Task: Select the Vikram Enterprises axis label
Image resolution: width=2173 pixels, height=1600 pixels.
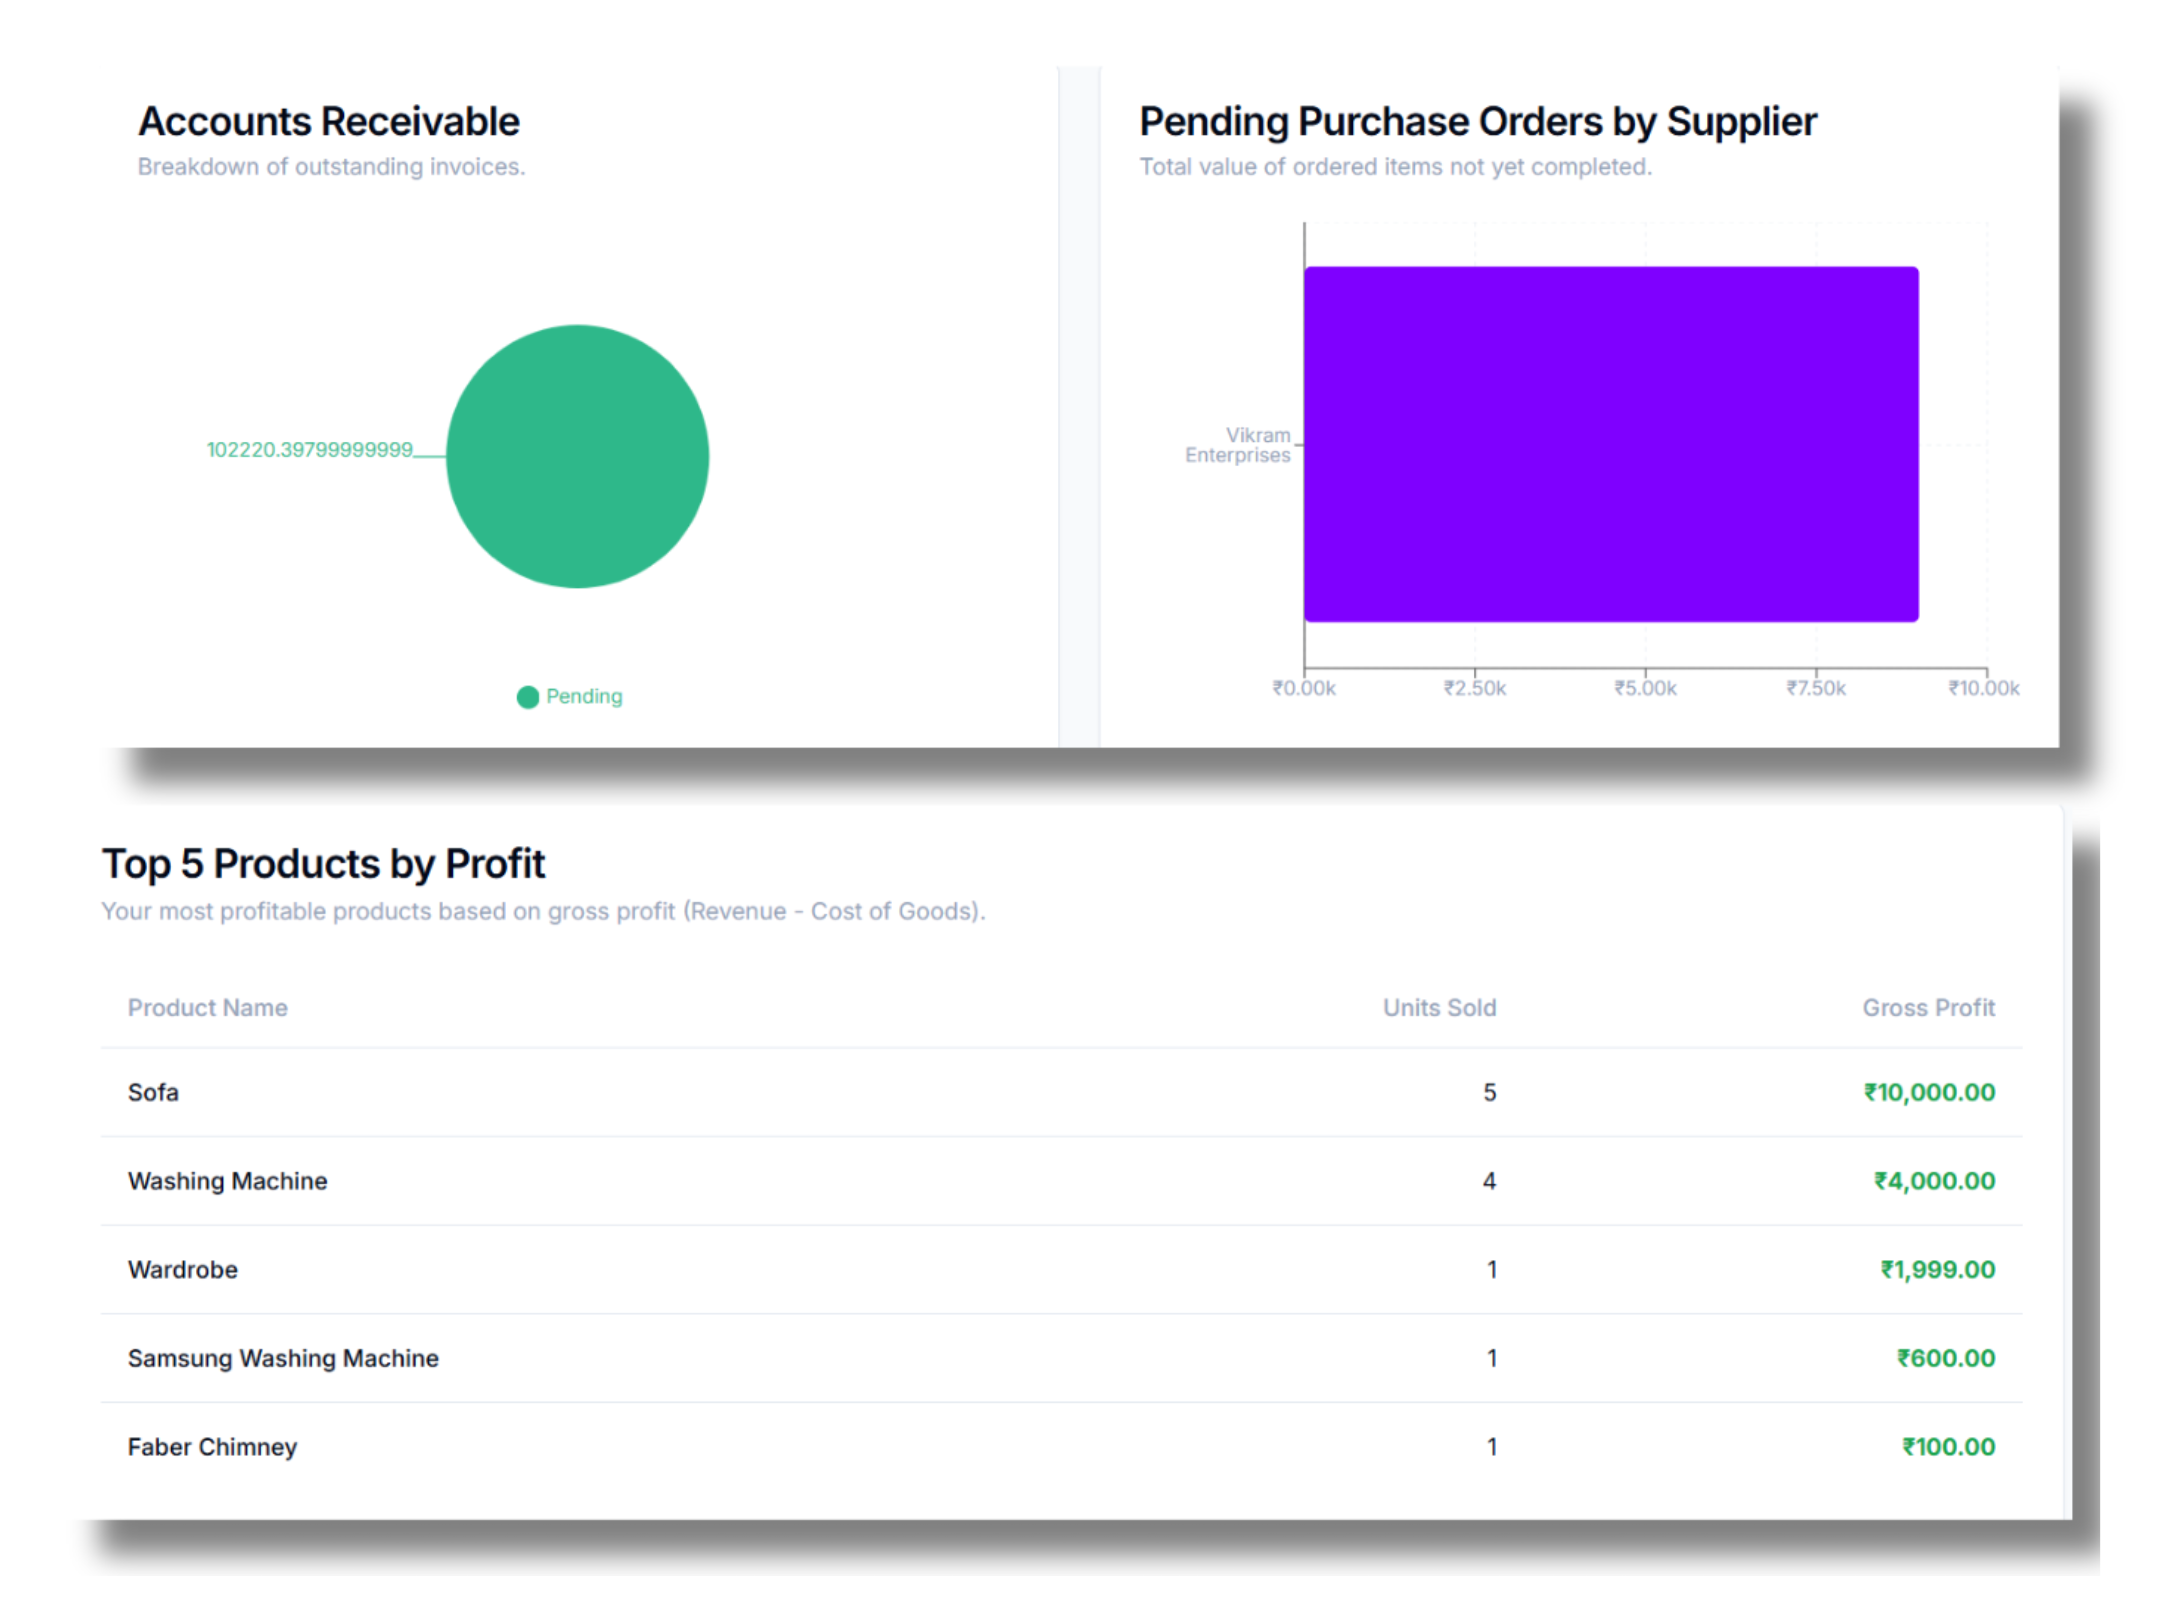Action: (x=1238, y=444)
